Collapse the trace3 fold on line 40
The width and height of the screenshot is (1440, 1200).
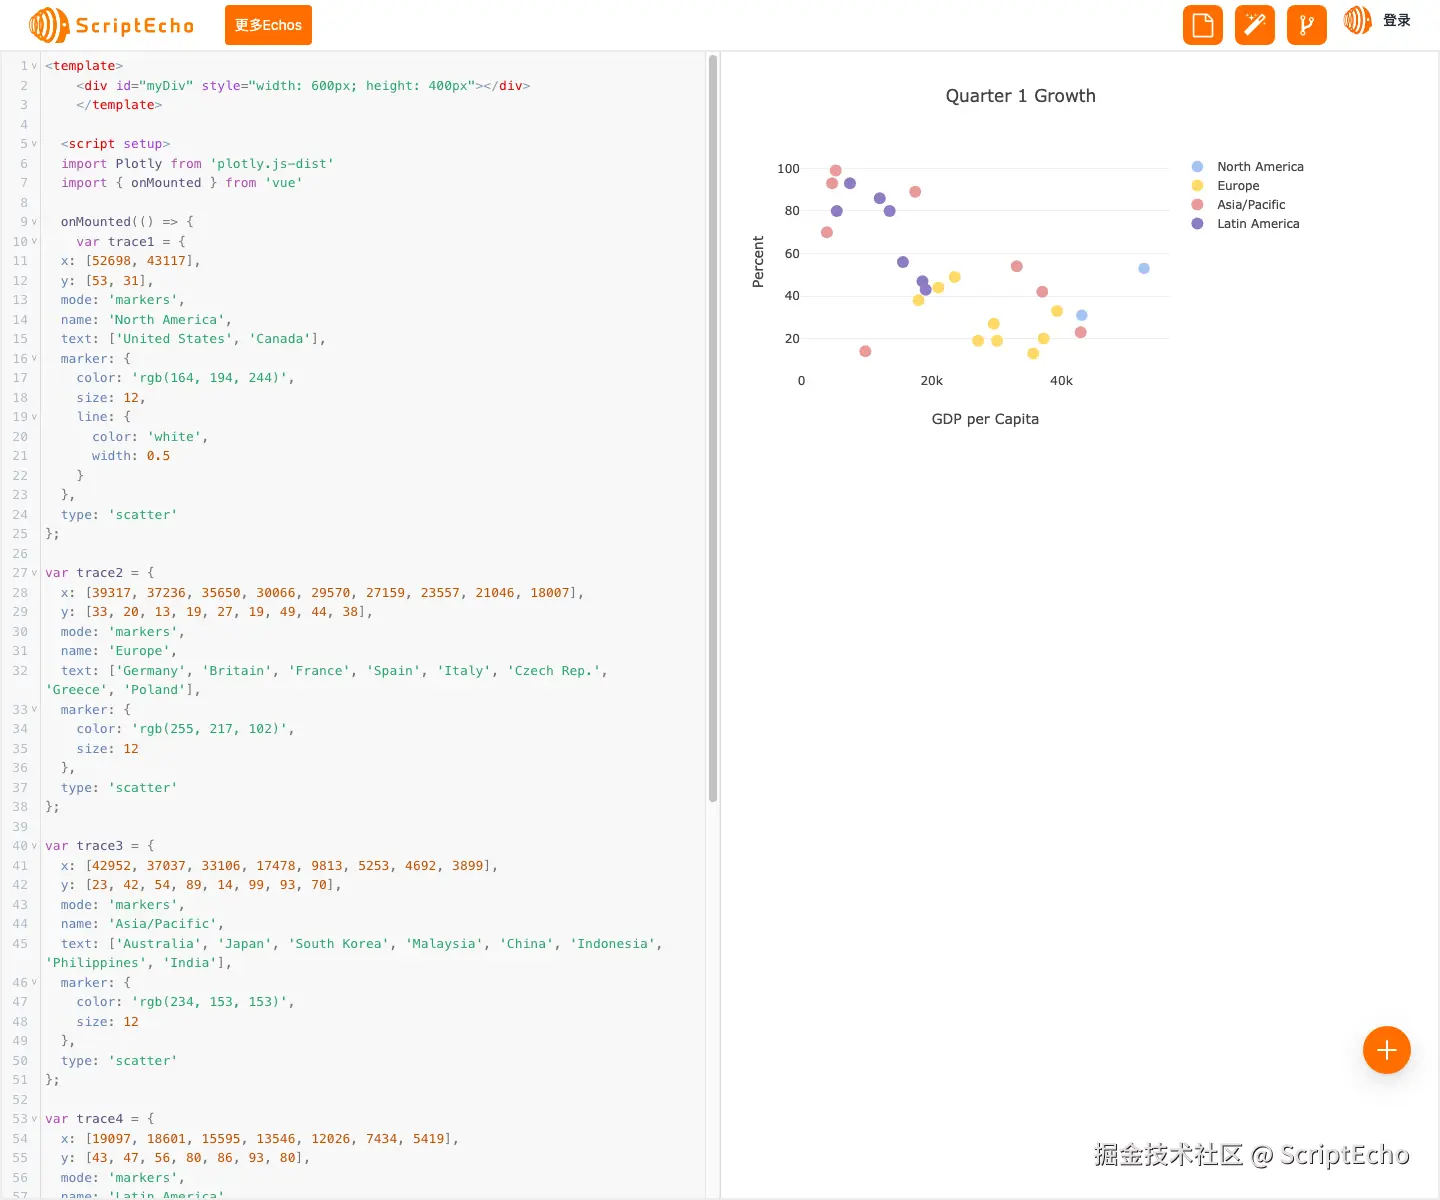[34, 846]
